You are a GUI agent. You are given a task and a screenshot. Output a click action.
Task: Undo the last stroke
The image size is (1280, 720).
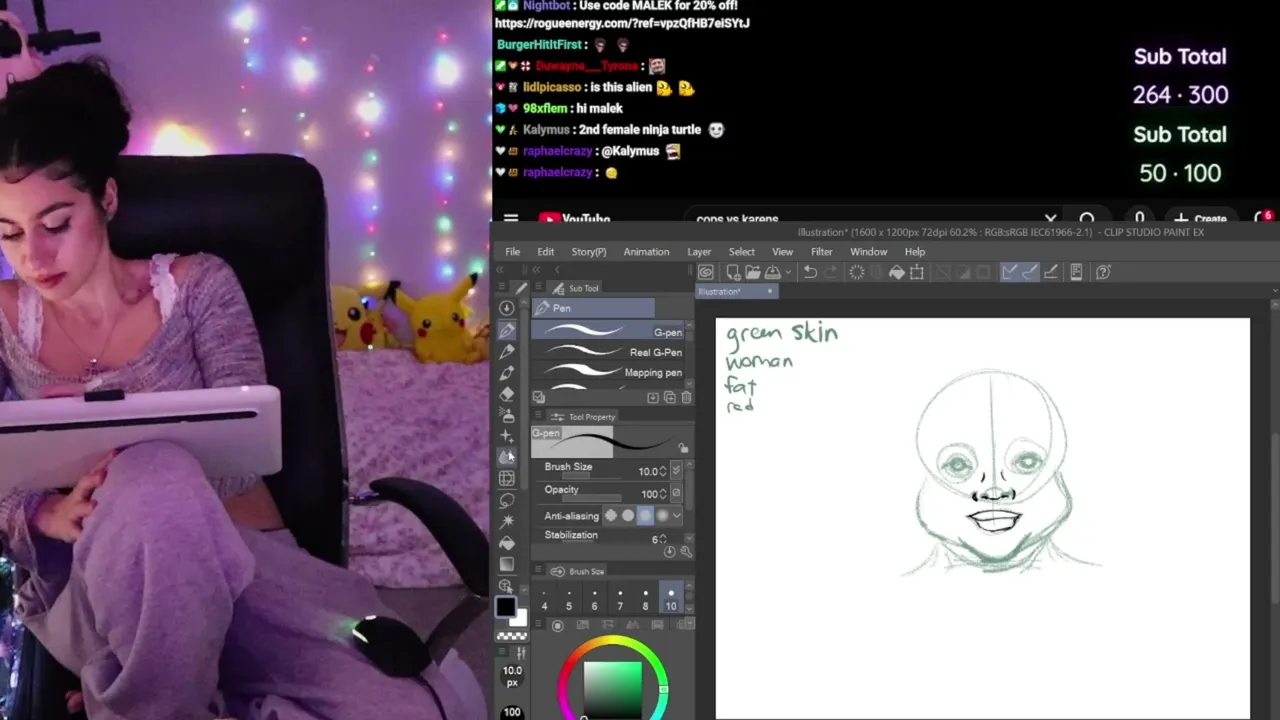pos(810,272)
